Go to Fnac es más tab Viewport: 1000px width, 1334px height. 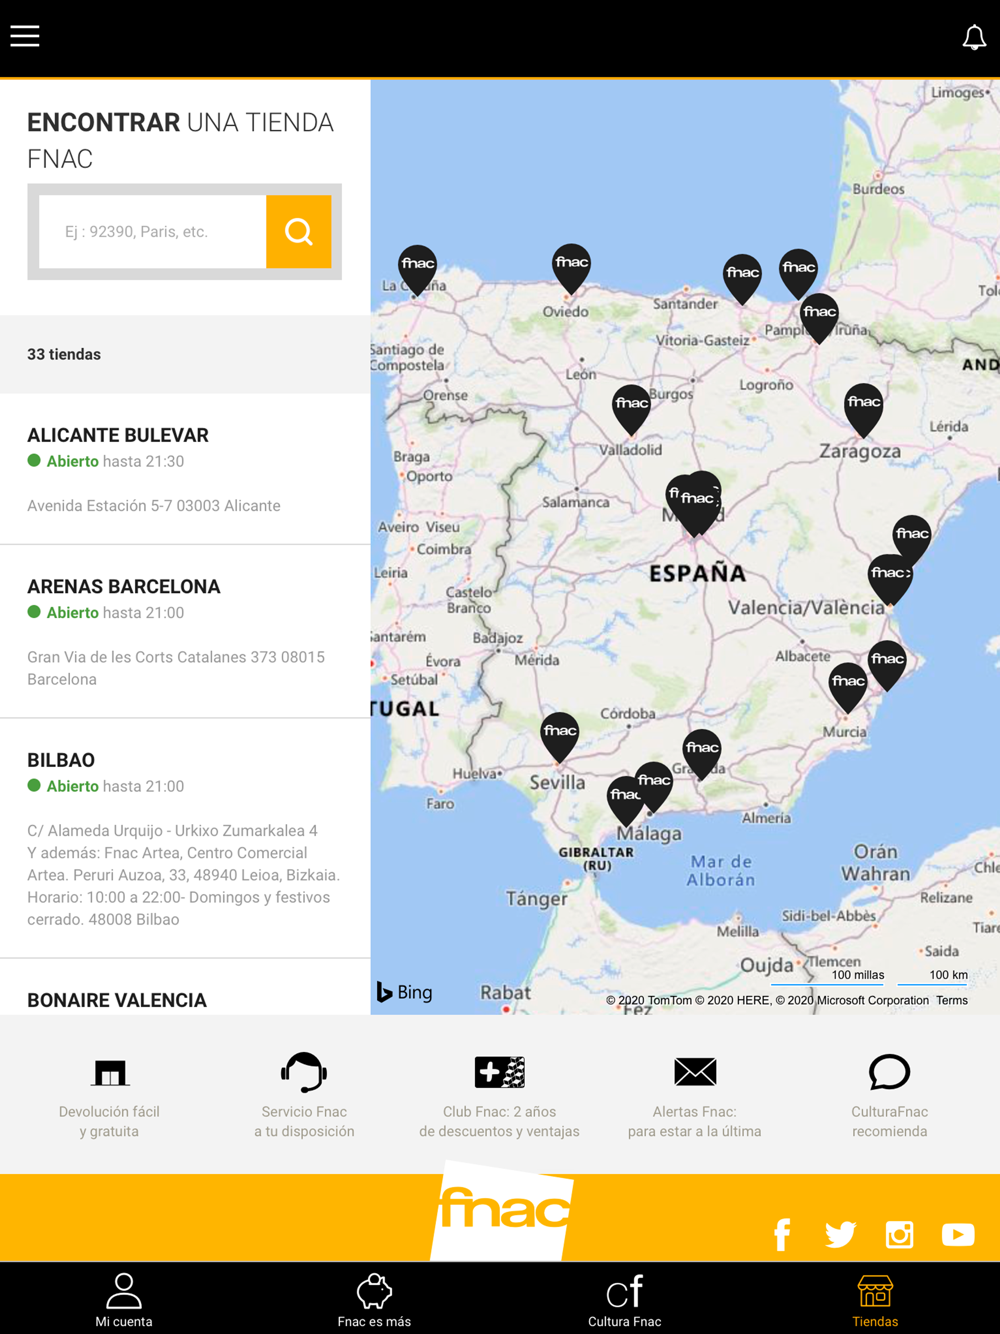(374, 1300)
